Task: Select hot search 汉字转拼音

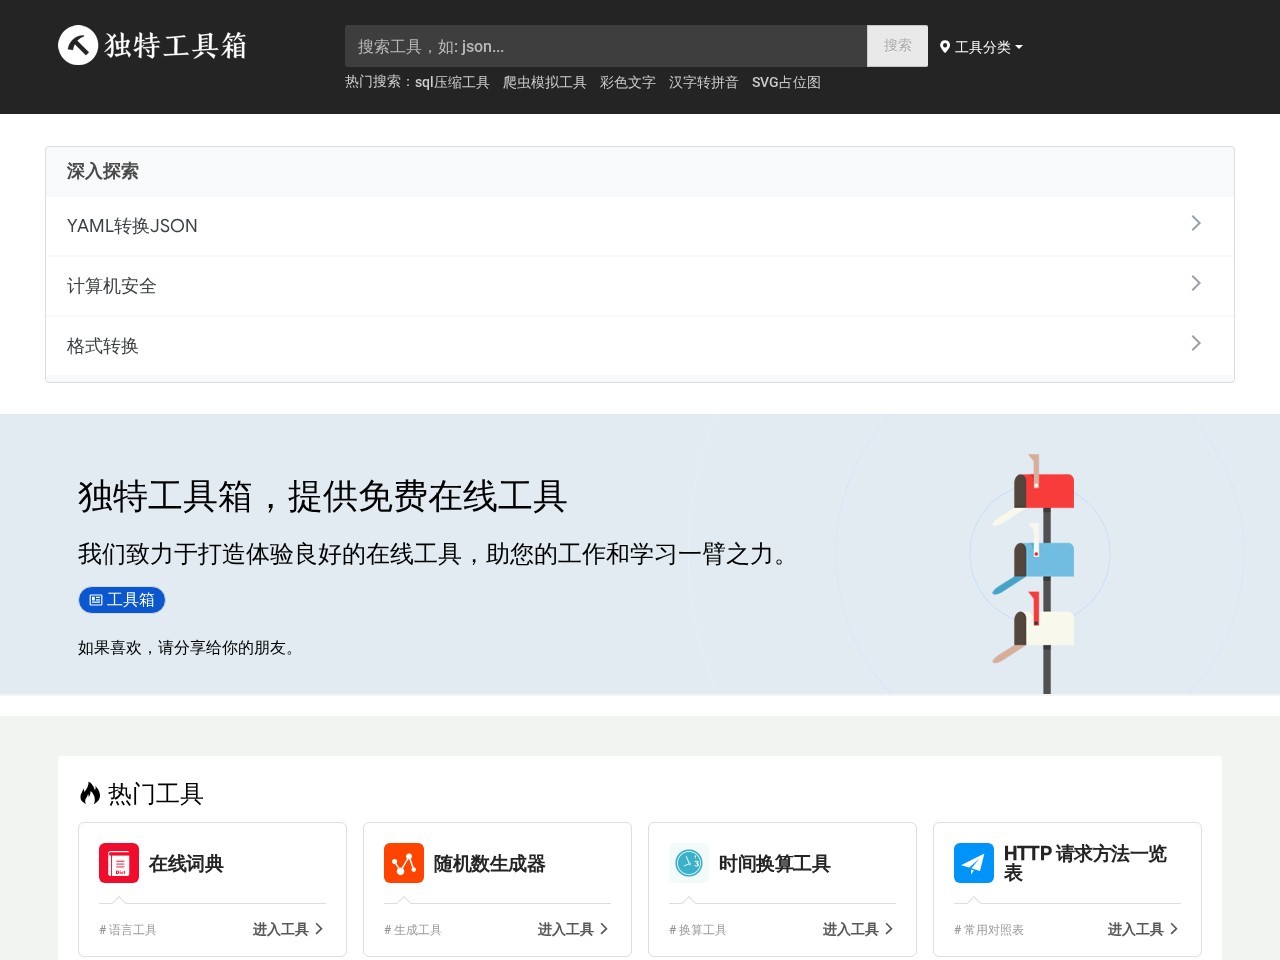Action: pos(704,82)
